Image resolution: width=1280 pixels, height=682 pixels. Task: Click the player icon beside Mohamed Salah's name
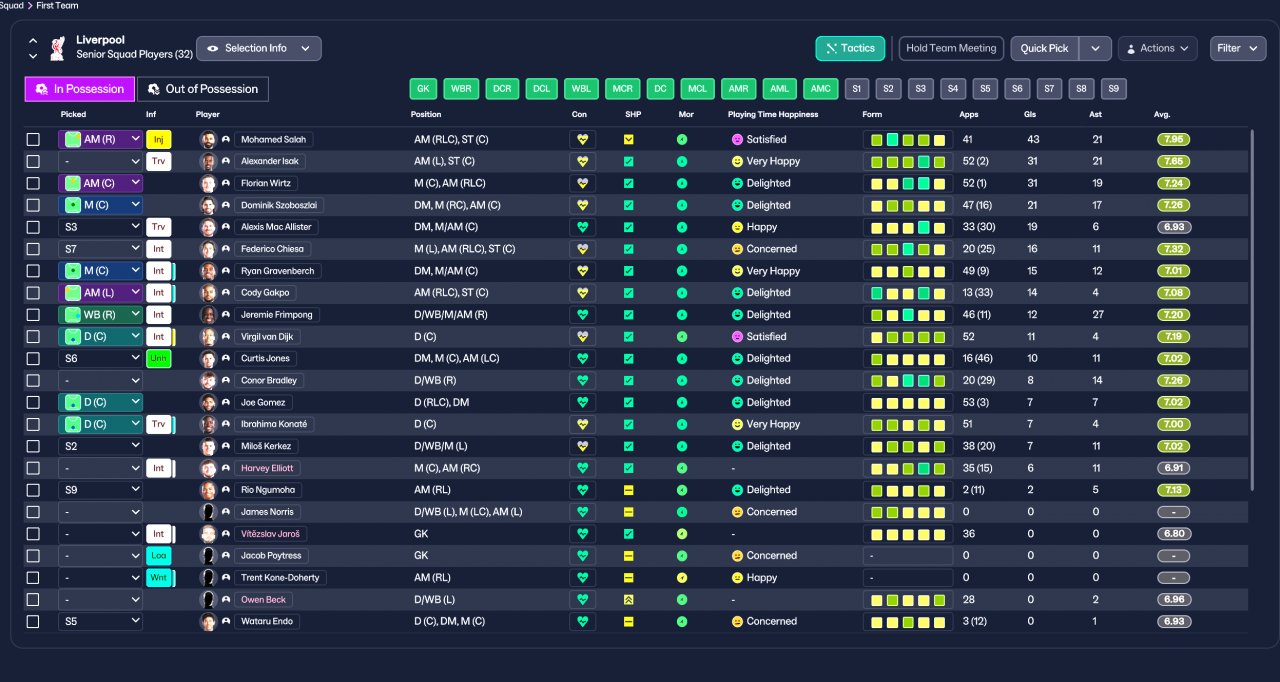226,140
